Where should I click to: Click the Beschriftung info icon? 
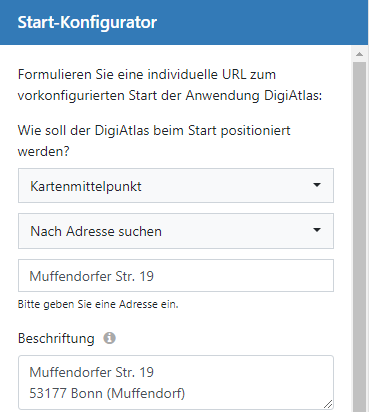[109, 338]
